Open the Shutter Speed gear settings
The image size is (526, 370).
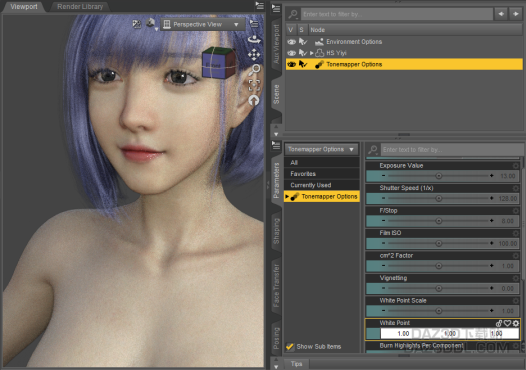pos(516,188)
